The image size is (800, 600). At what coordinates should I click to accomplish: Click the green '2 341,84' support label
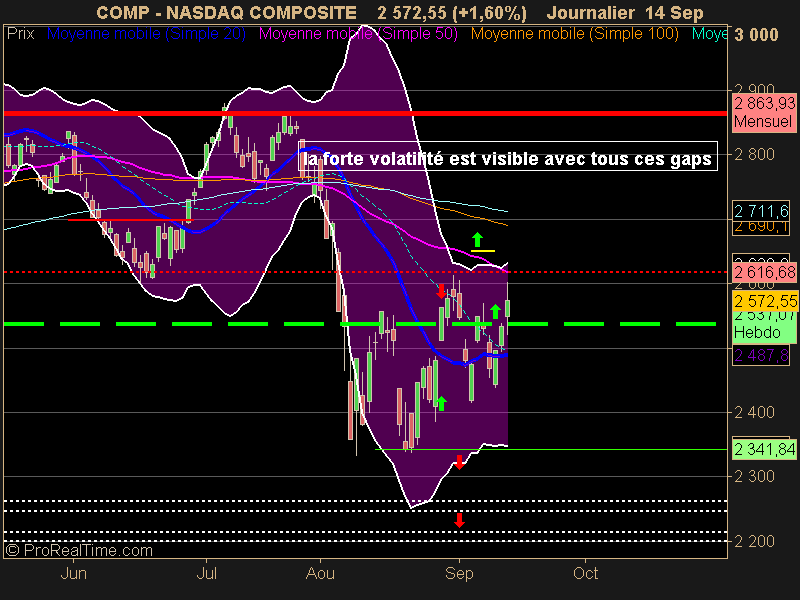[764, 449]
